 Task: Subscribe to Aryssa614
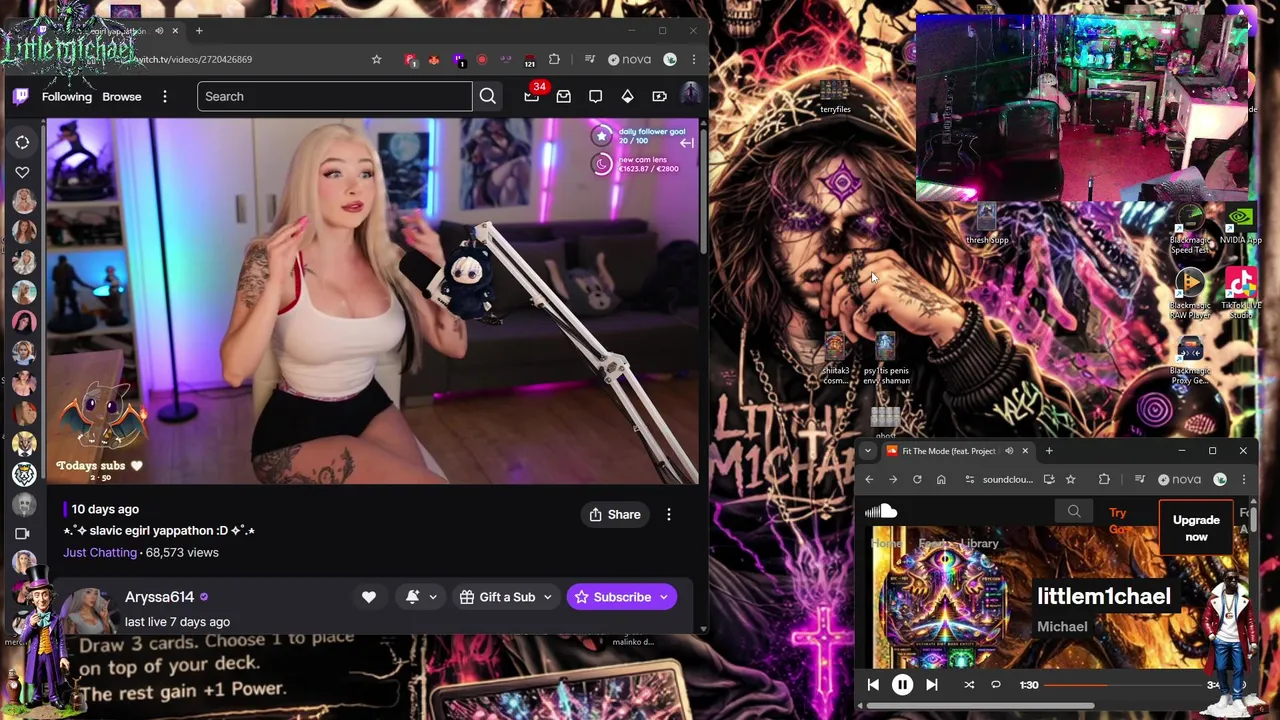click(x=611, y=597)
